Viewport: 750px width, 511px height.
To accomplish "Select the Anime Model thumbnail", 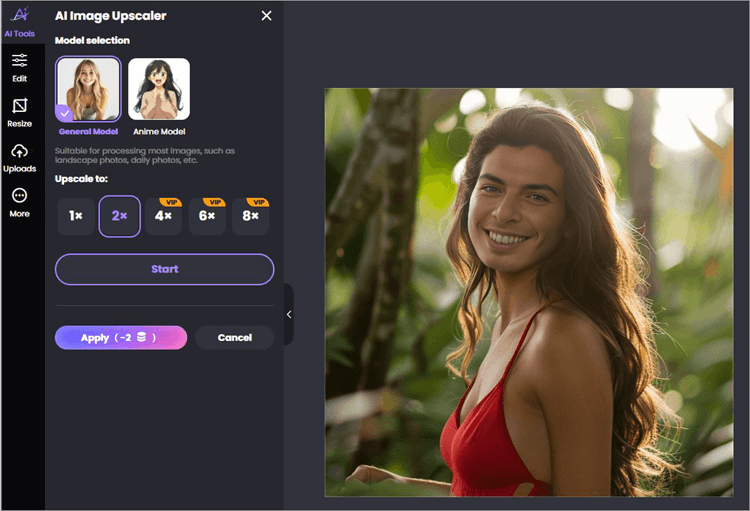I will click(159, 89).
